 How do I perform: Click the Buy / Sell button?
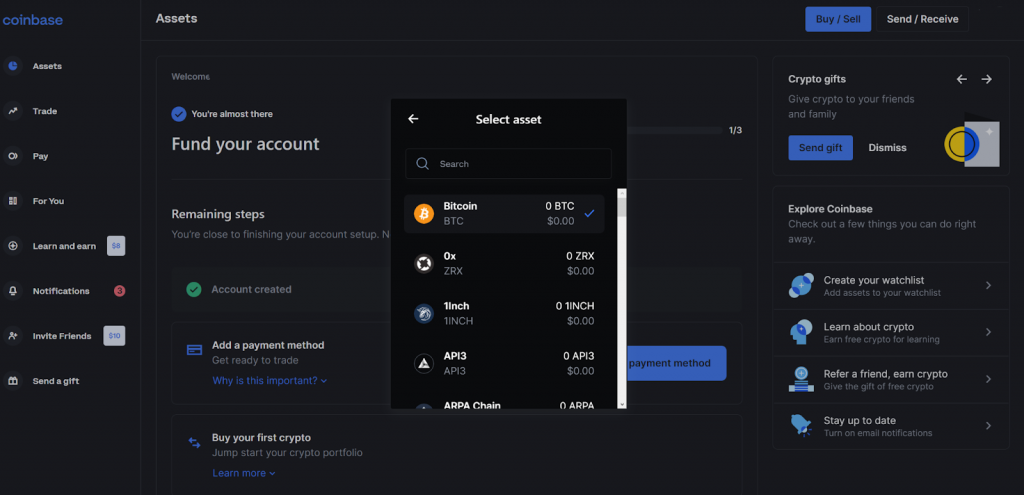pyautogui.click(x=838, y=19)
